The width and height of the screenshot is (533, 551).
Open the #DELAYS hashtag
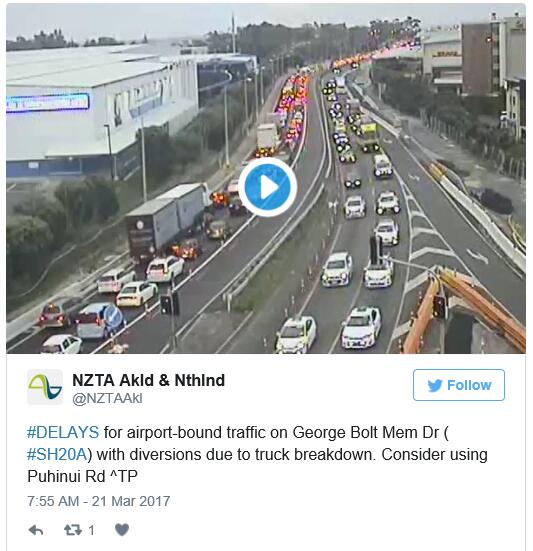coord(63,432)
